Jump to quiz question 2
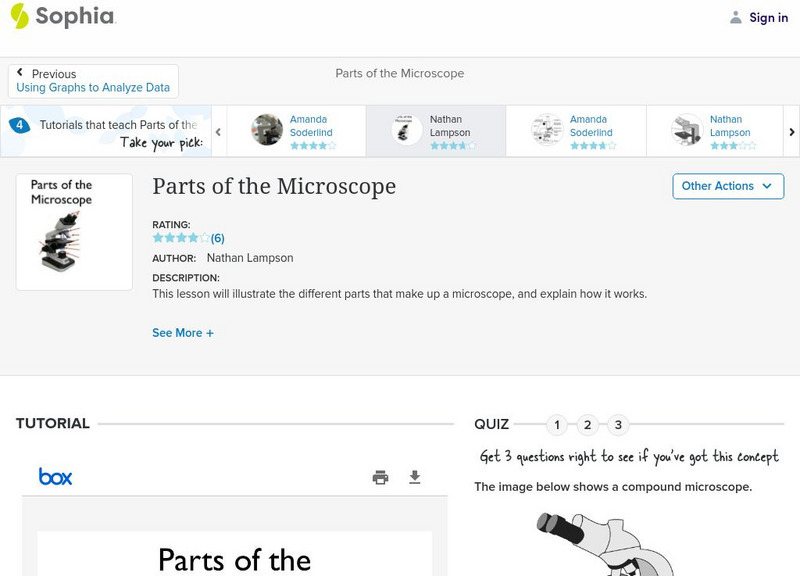The image size is (800, 576). coord(588,425)
